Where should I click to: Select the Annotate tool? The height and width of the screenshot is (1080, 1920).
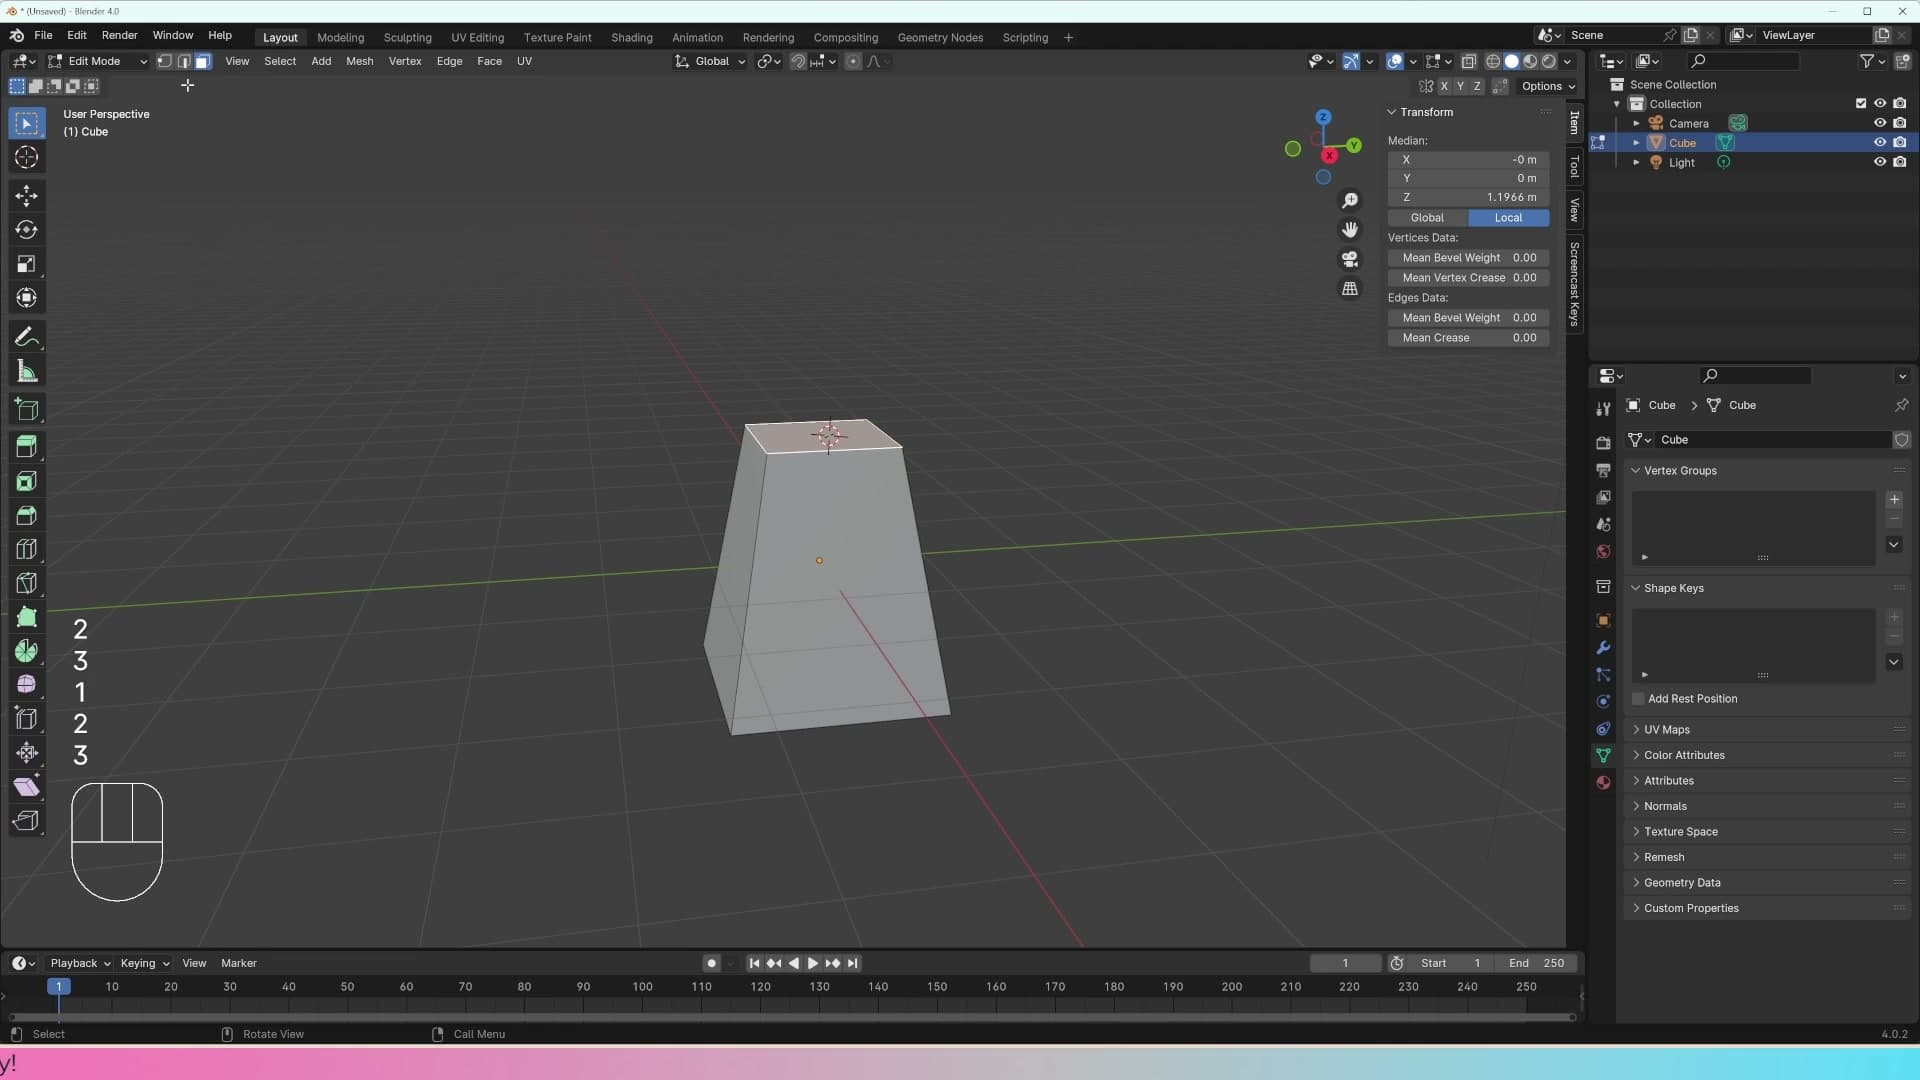27,337
